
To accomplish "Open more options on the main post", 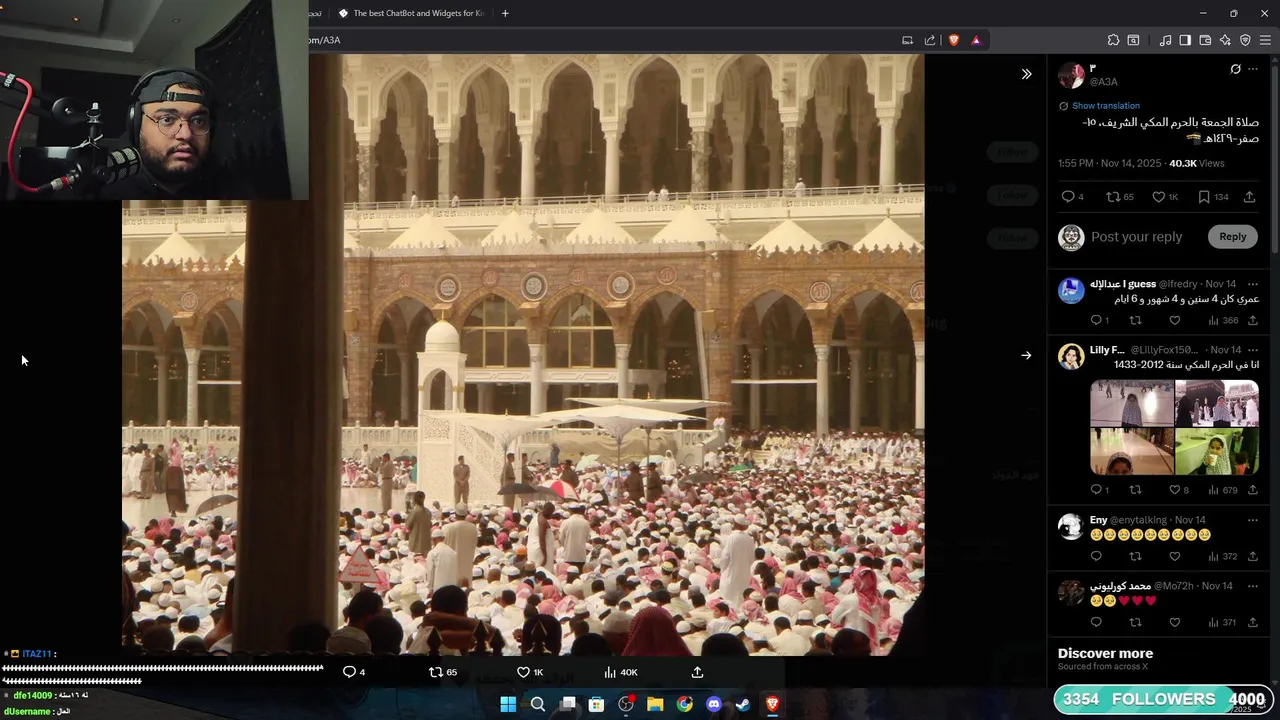I will point(1253,69).
